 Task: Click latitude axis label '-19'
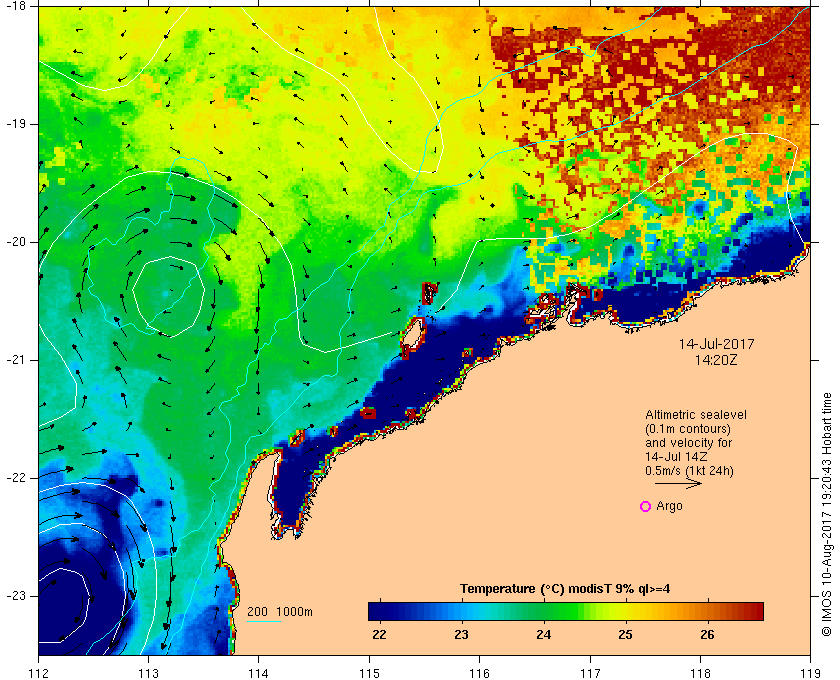pyautogui.click(x=15, y=124)
